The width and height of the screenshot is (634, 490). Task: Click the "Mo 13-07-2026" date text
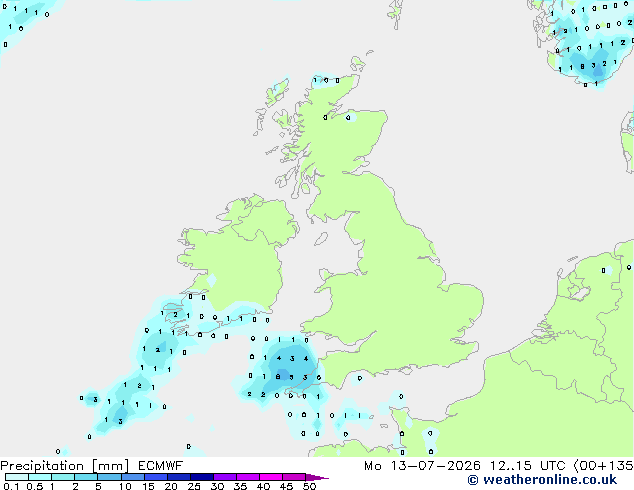coord(422,466)
